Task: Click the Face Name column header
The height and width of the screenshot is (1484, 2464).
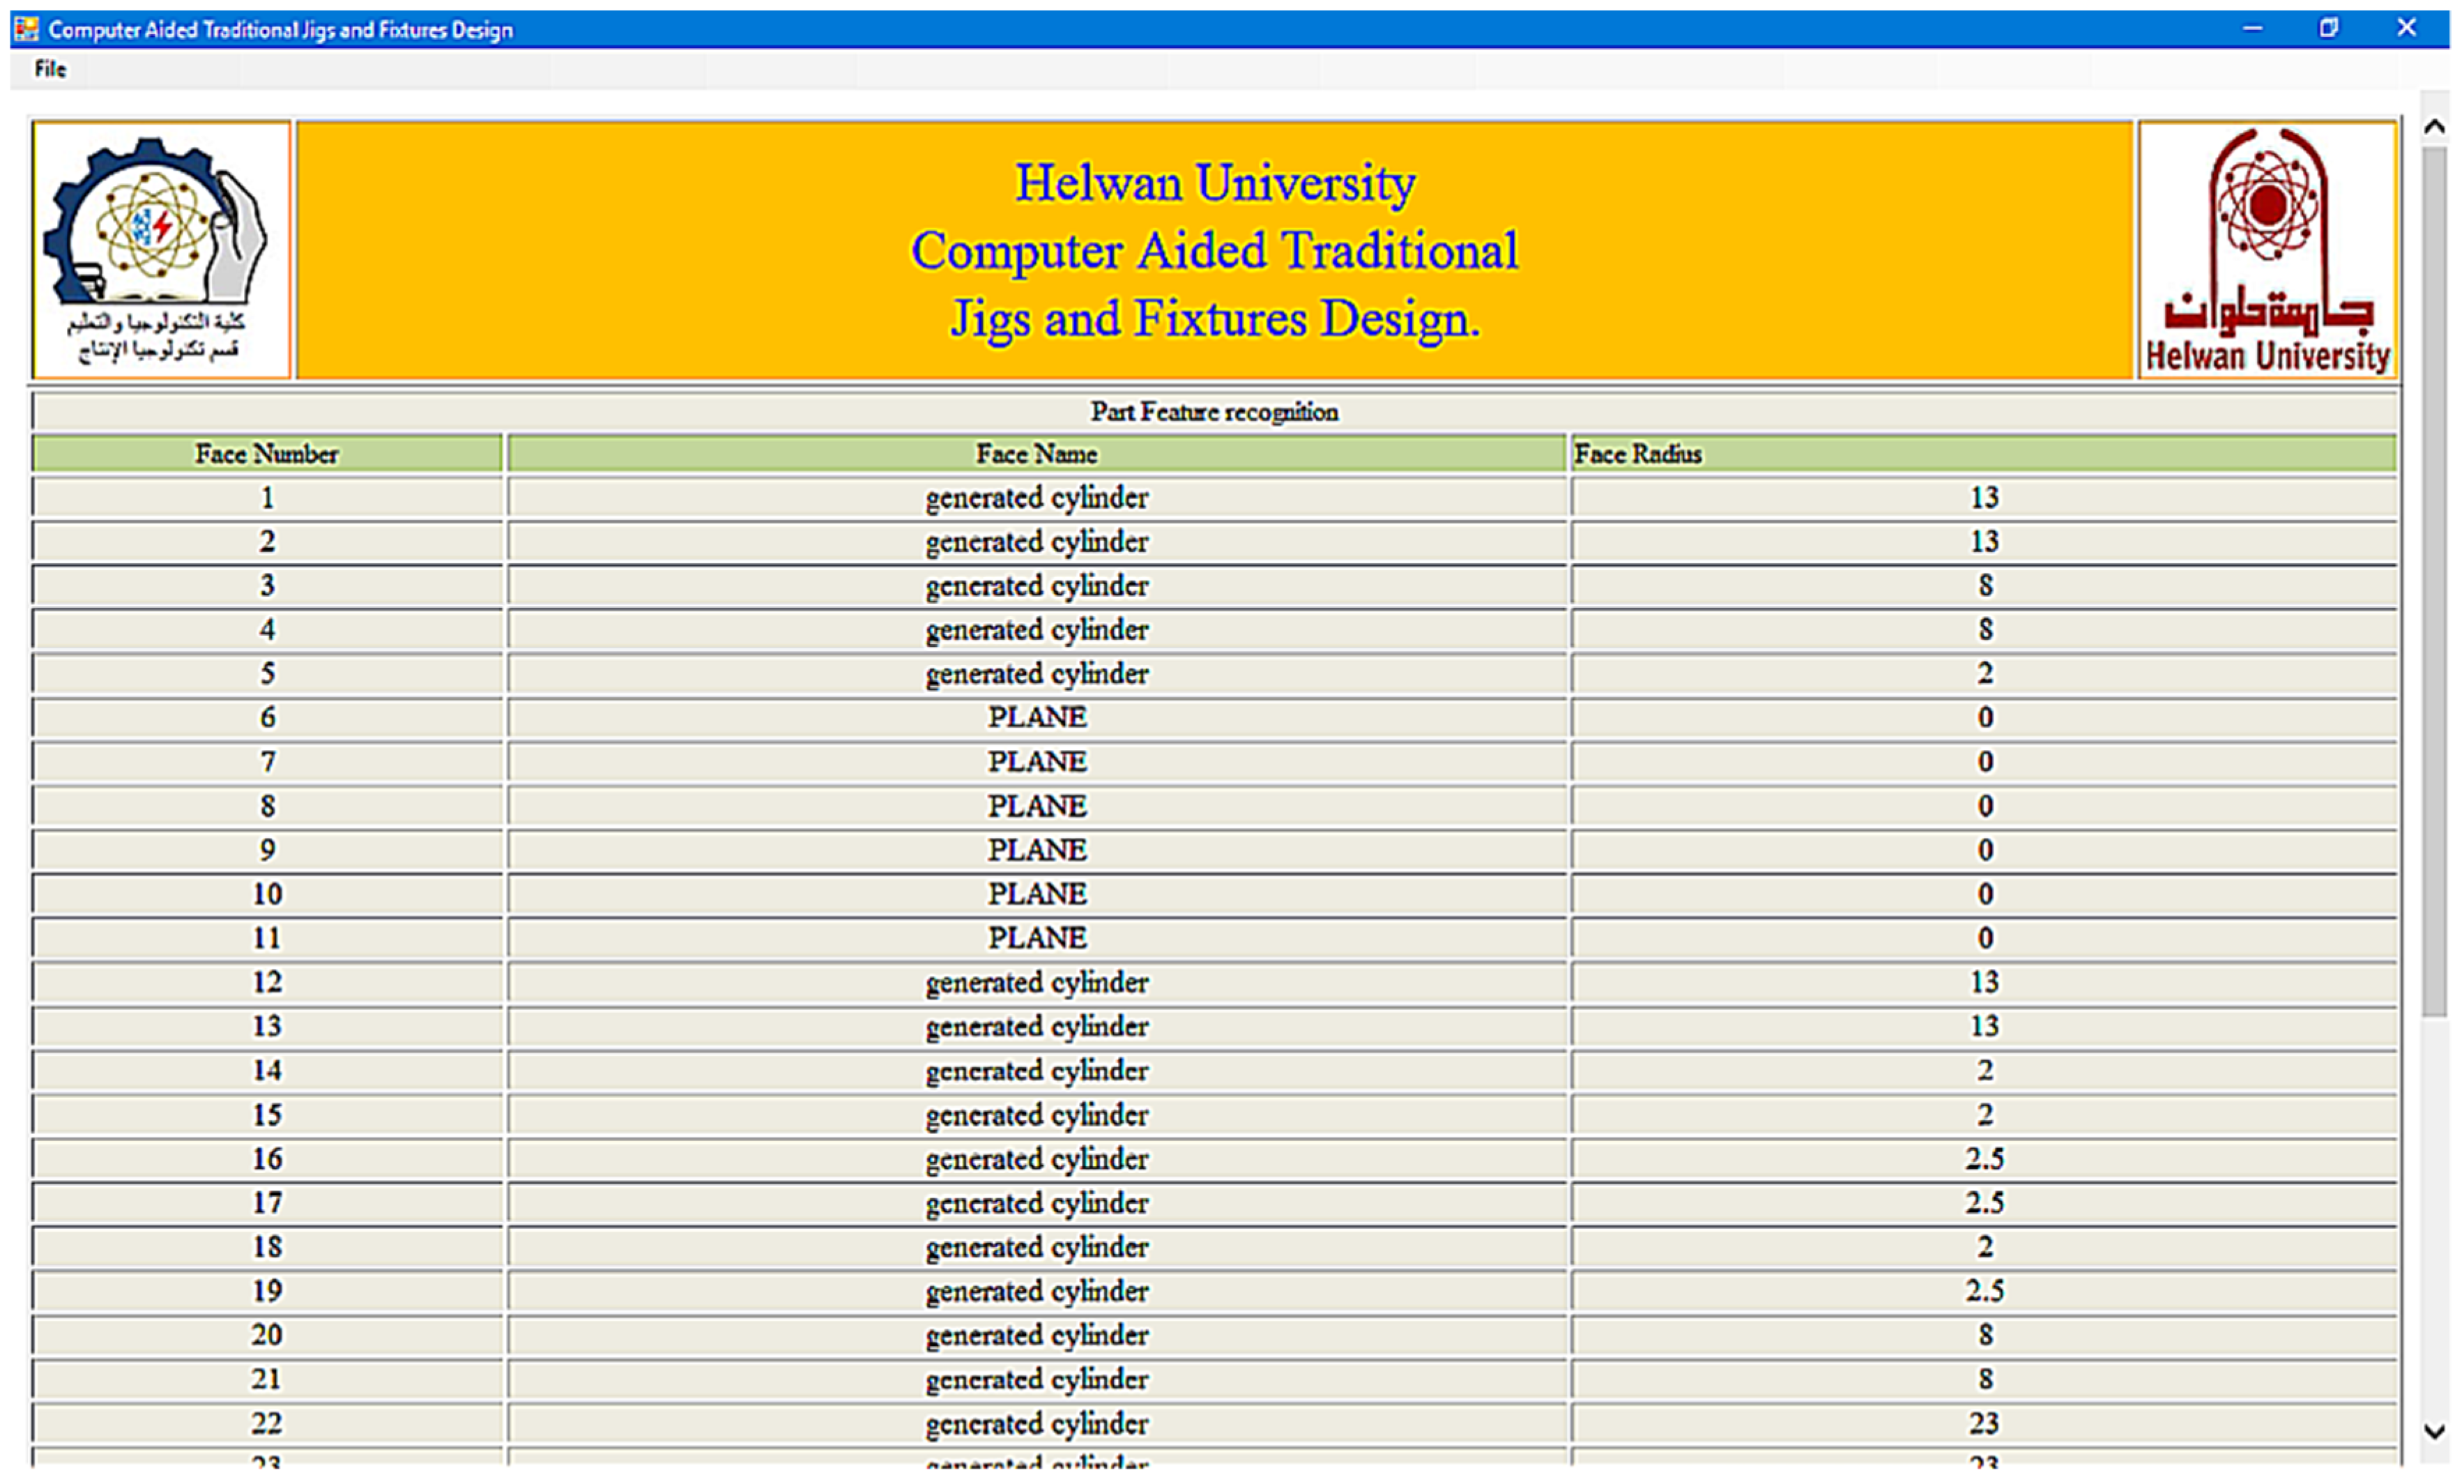Action: click(x=1036, y=454)
